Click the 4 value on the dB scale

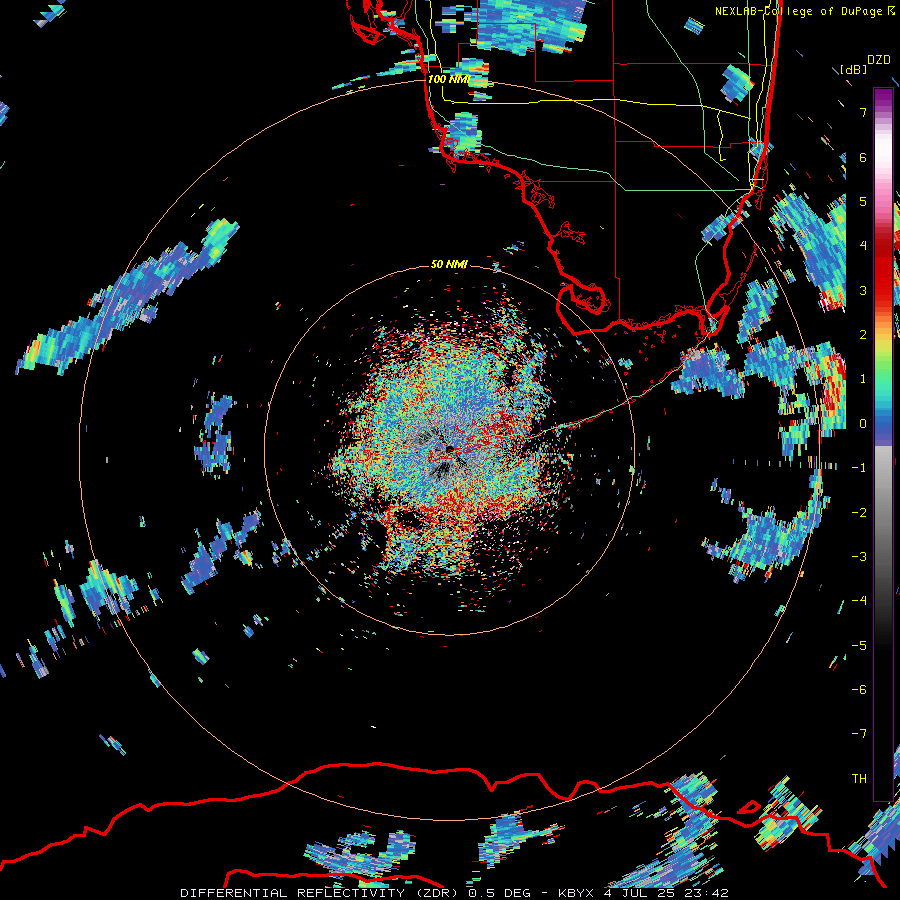[863, 246]
